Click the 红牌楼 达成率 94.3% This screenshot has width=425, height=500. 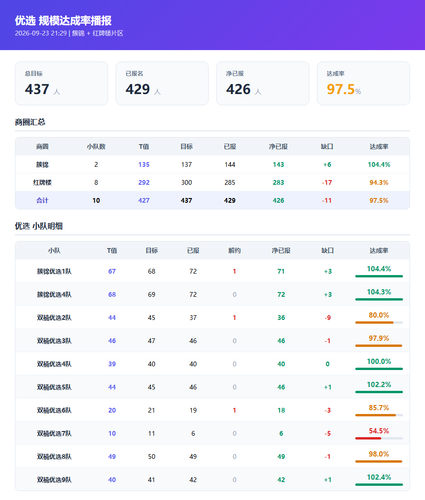tap(379, 183)
